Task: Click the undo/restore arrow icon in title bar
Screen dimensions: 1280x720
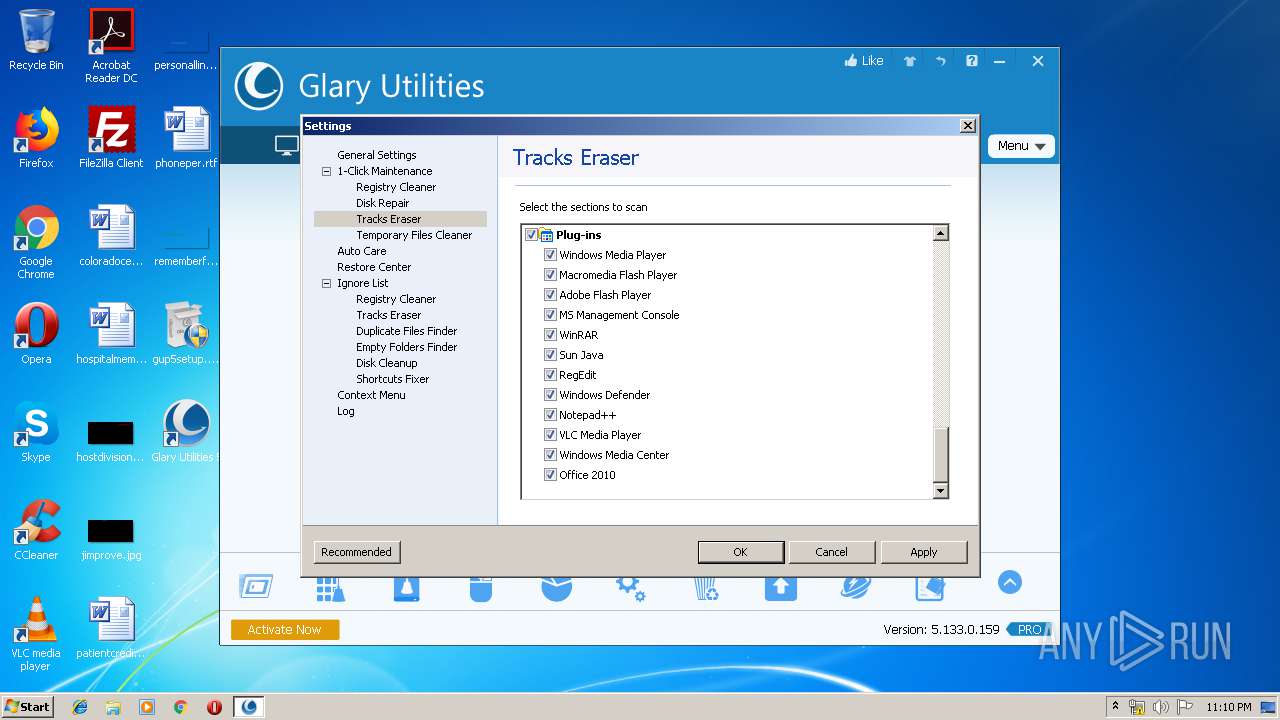Action: click(x=940, y=61)
